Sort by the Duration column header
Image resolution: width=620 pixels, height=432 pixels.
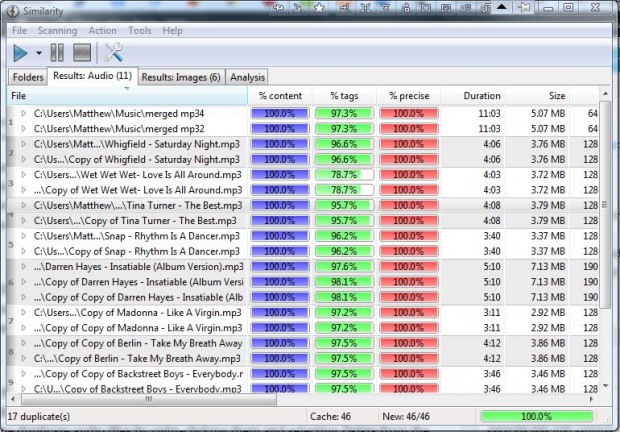(x=473, y=96)
